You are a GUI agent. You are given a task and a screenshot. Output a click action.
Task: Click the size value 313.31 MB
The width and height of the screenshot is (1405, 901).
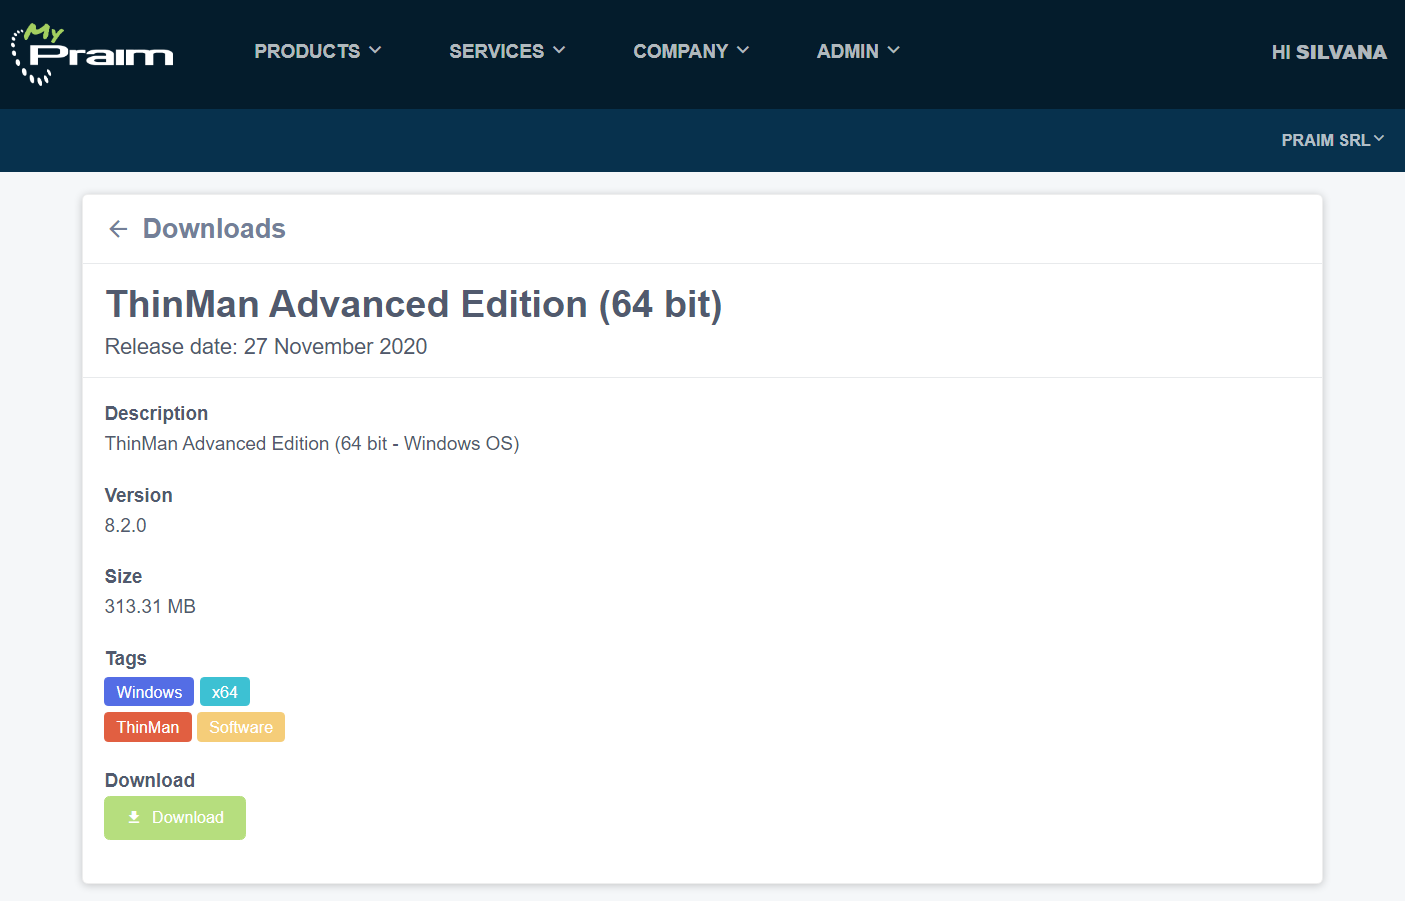(150, 607)
